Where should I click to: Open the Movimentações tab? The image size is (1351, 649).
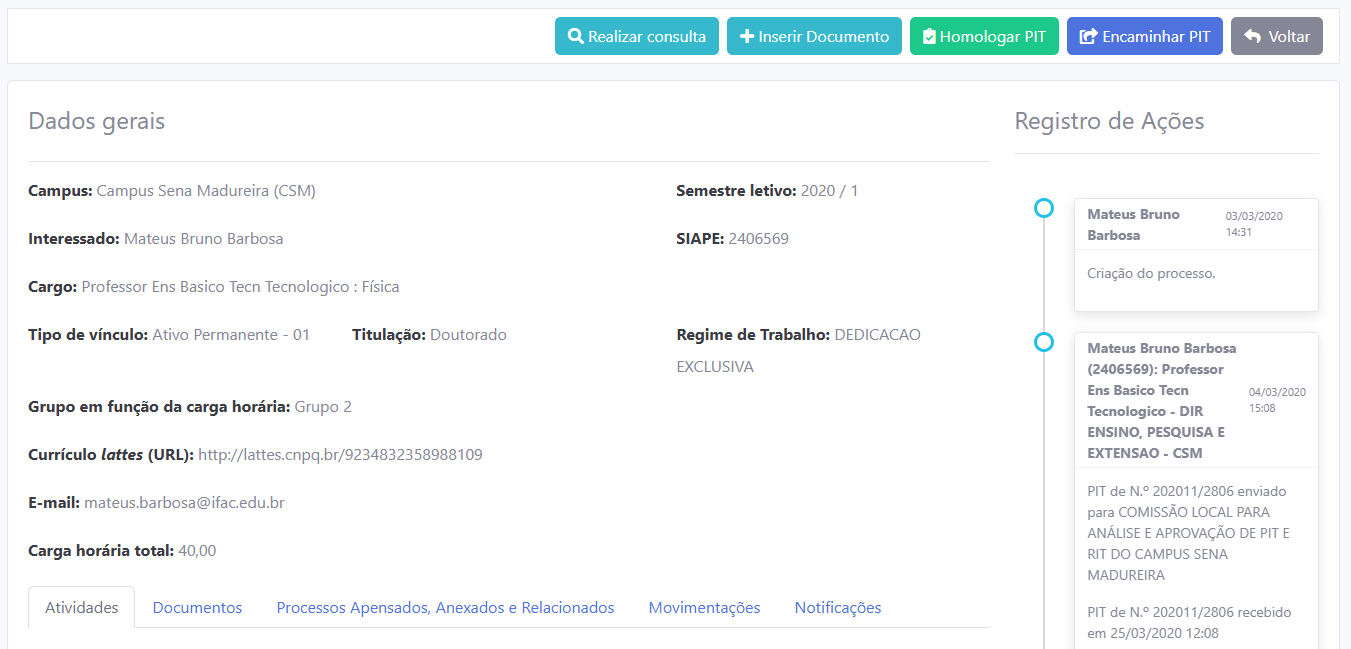tap(704, 608)
